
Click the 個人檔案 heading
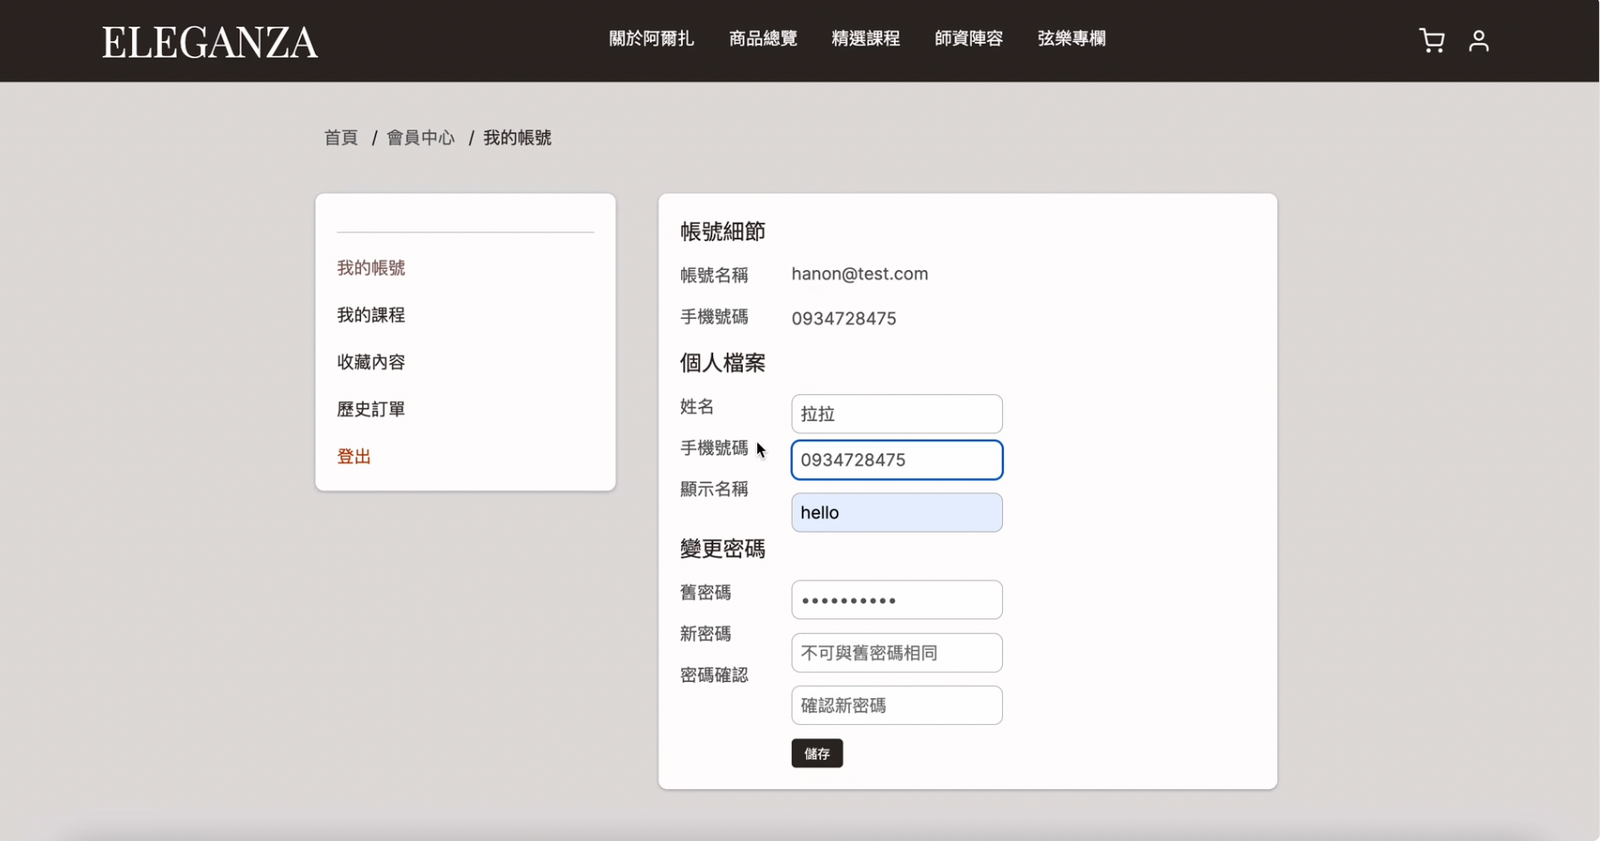pos(723,363)
